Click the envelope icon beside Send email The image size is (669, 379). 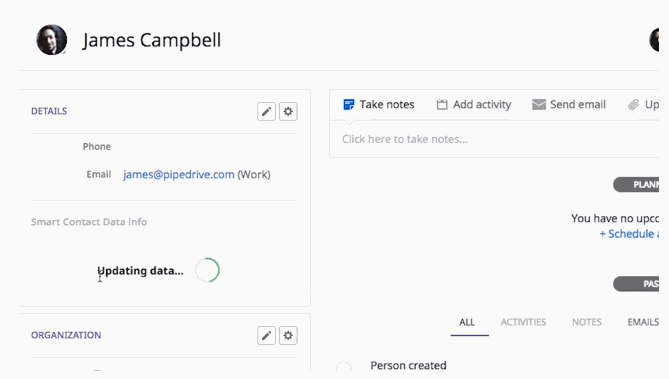539,105
